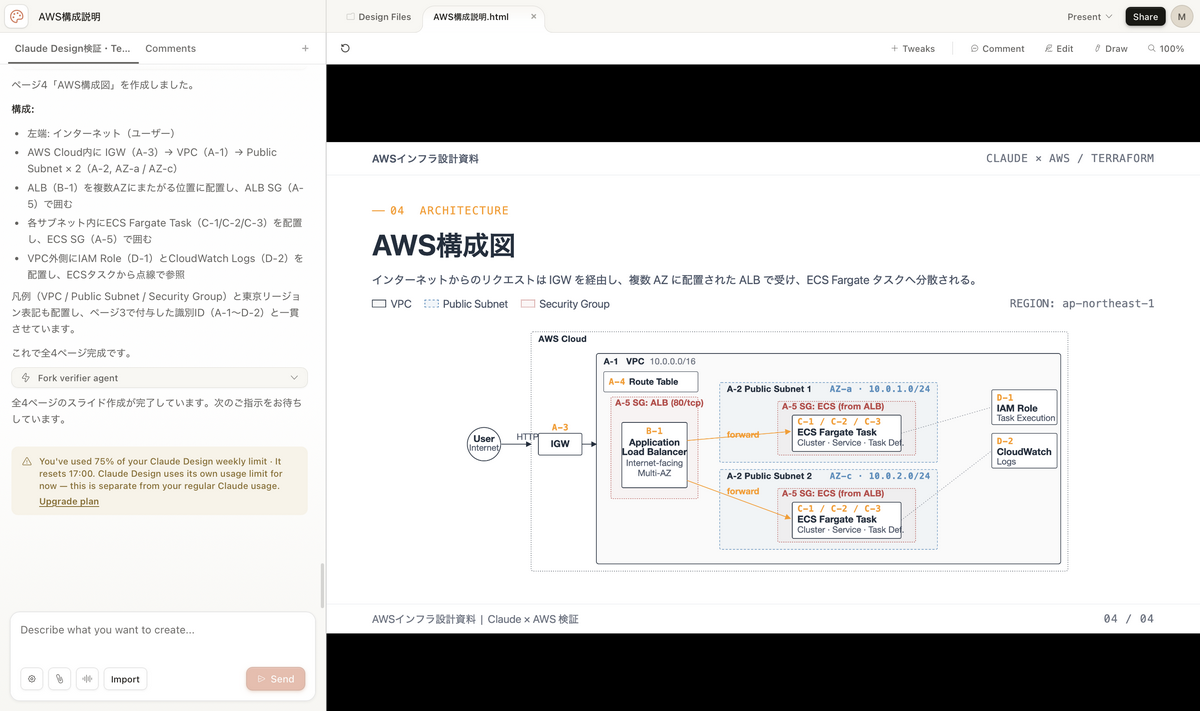Screen dimensions: 1200x711
Task: Open the 100% zoom control
Action: [x=1166, y=48]
